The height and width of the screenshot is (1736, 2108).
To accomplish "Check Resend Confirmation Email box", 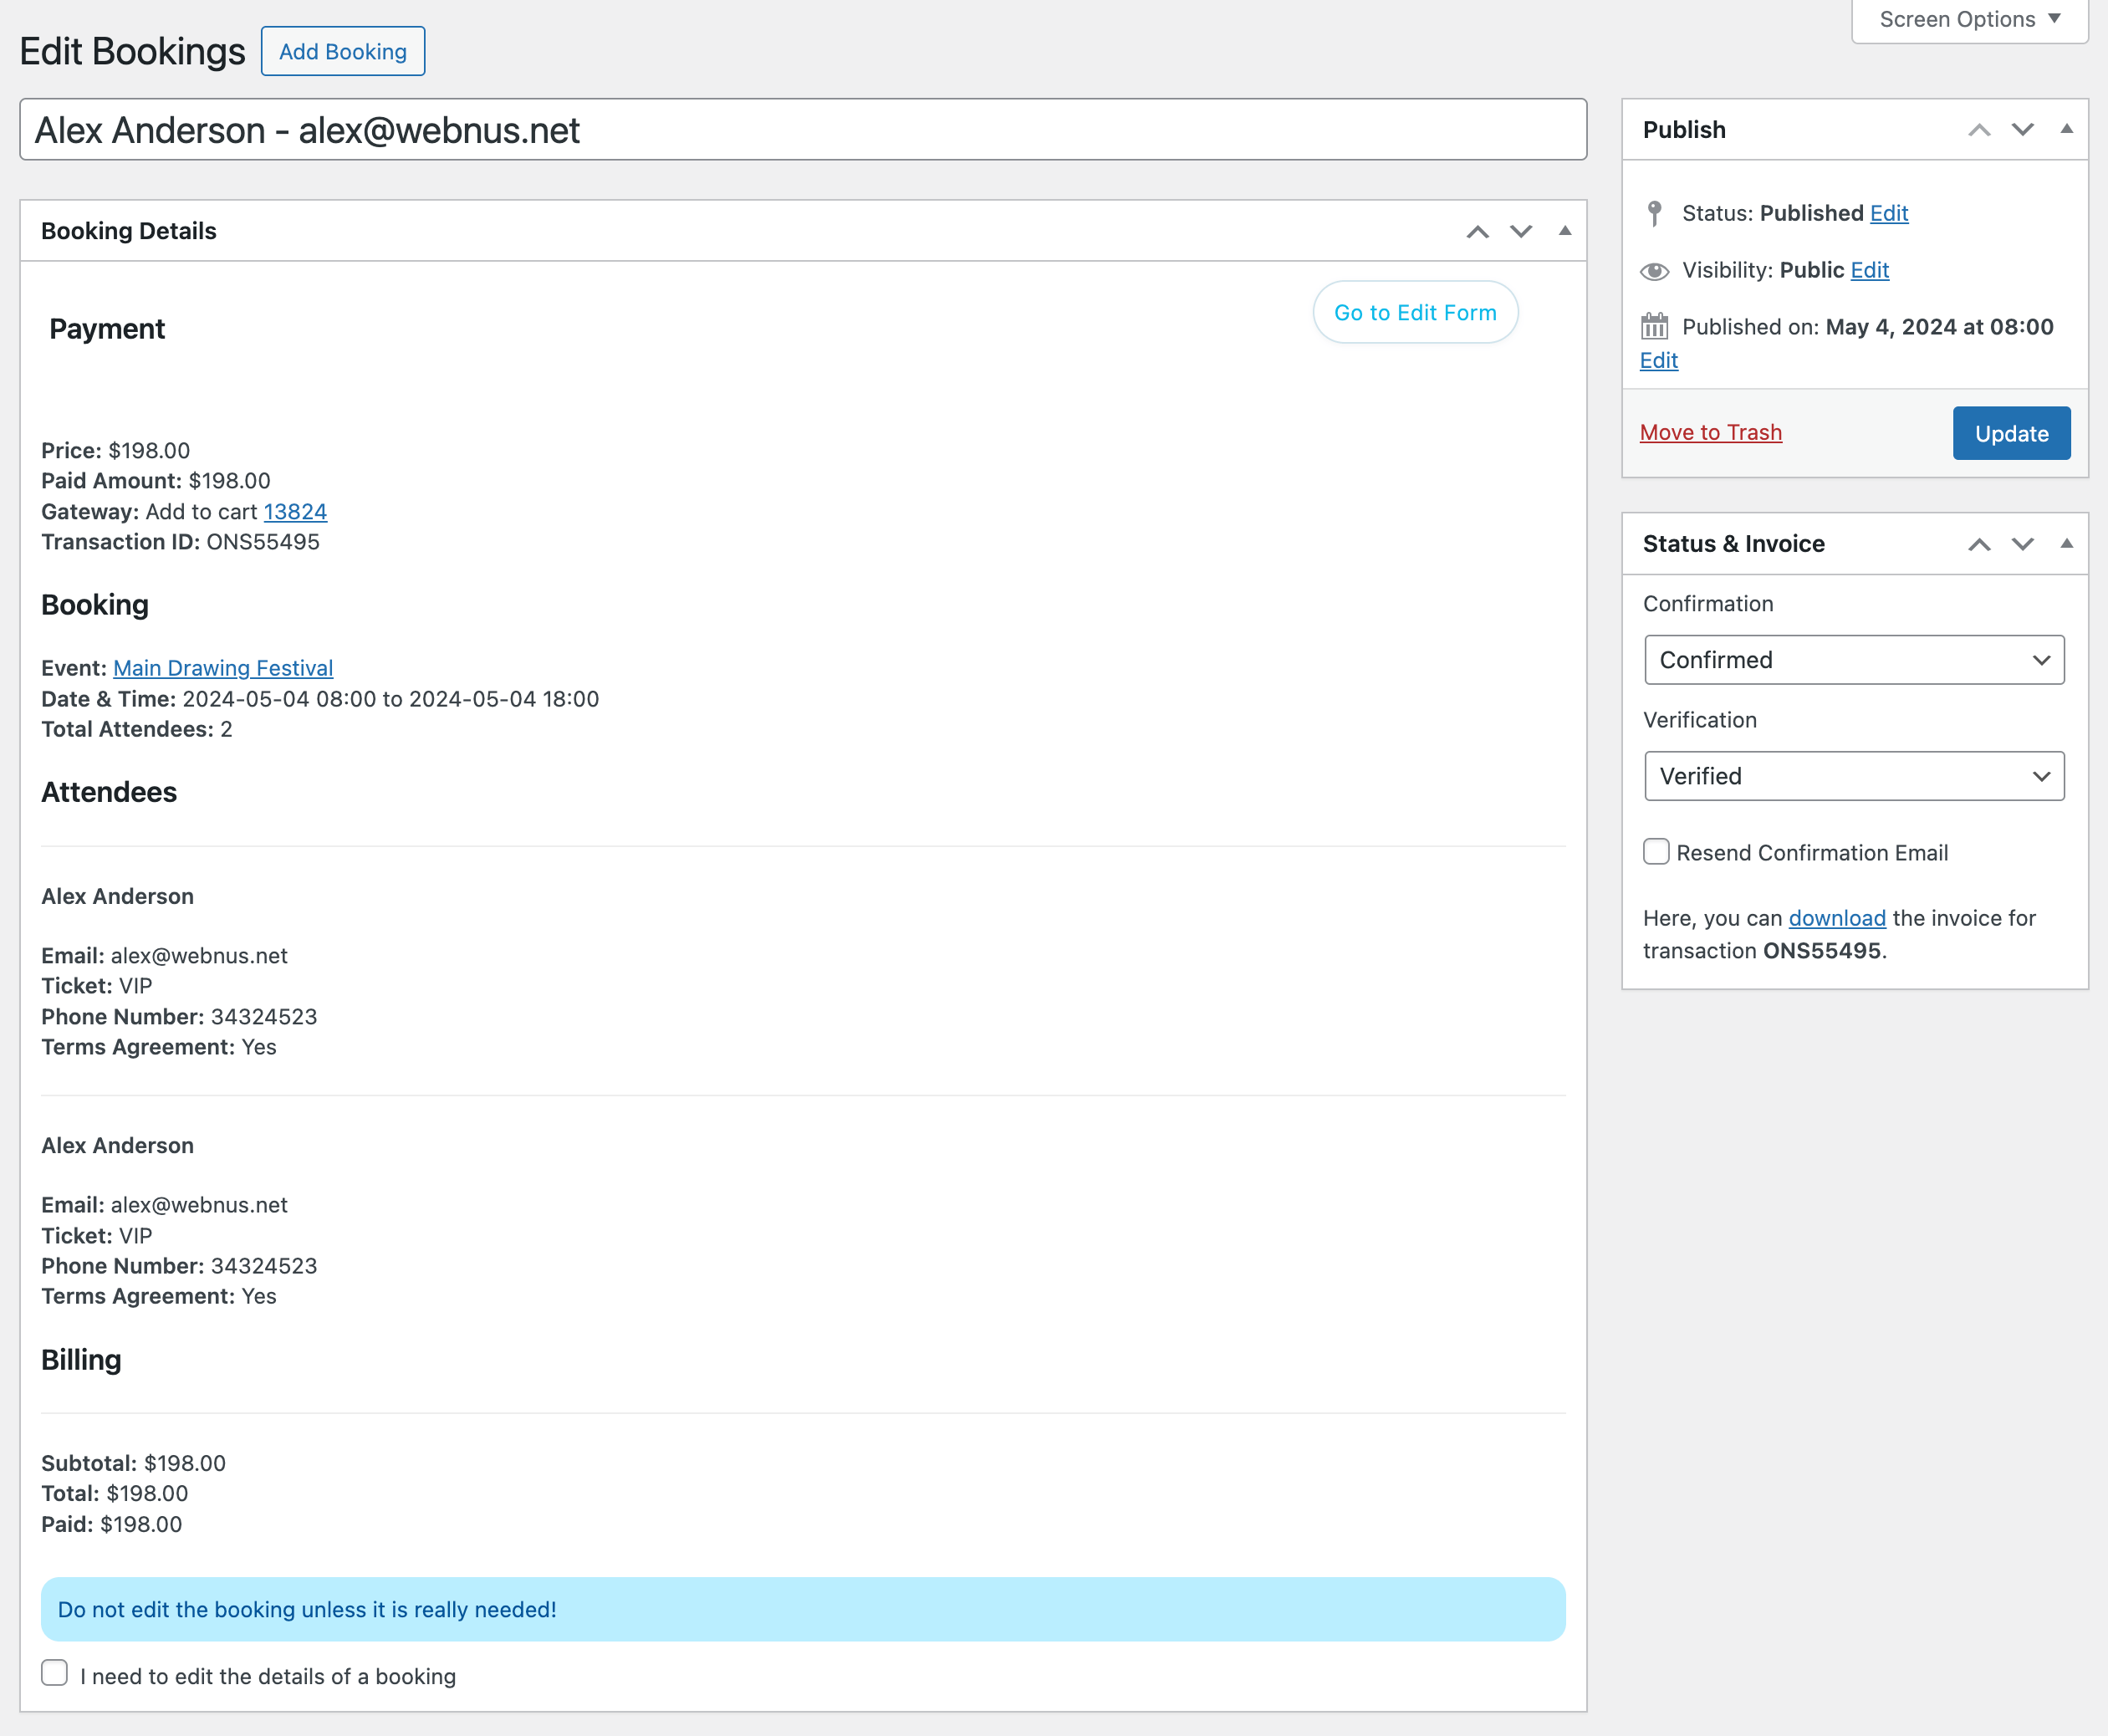I will pos(1656,852).
